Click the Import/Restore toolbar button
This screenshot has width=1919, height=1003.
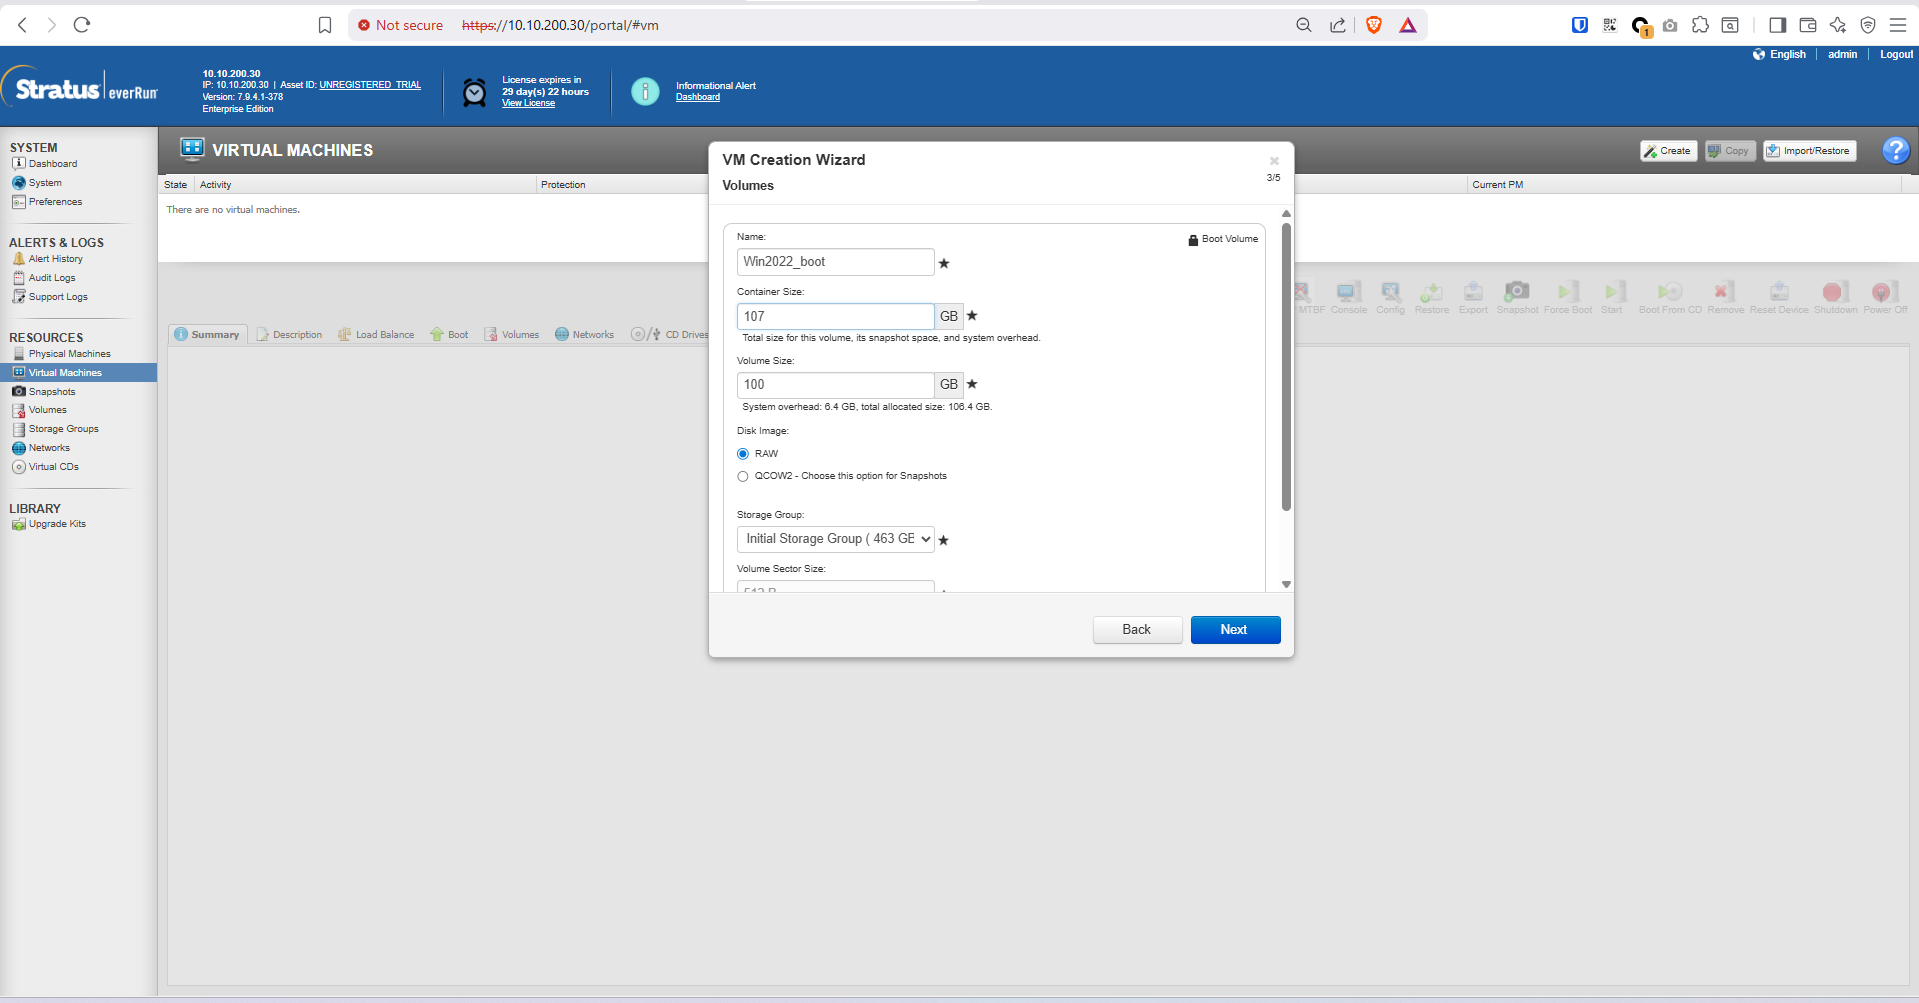(1809, 151)
